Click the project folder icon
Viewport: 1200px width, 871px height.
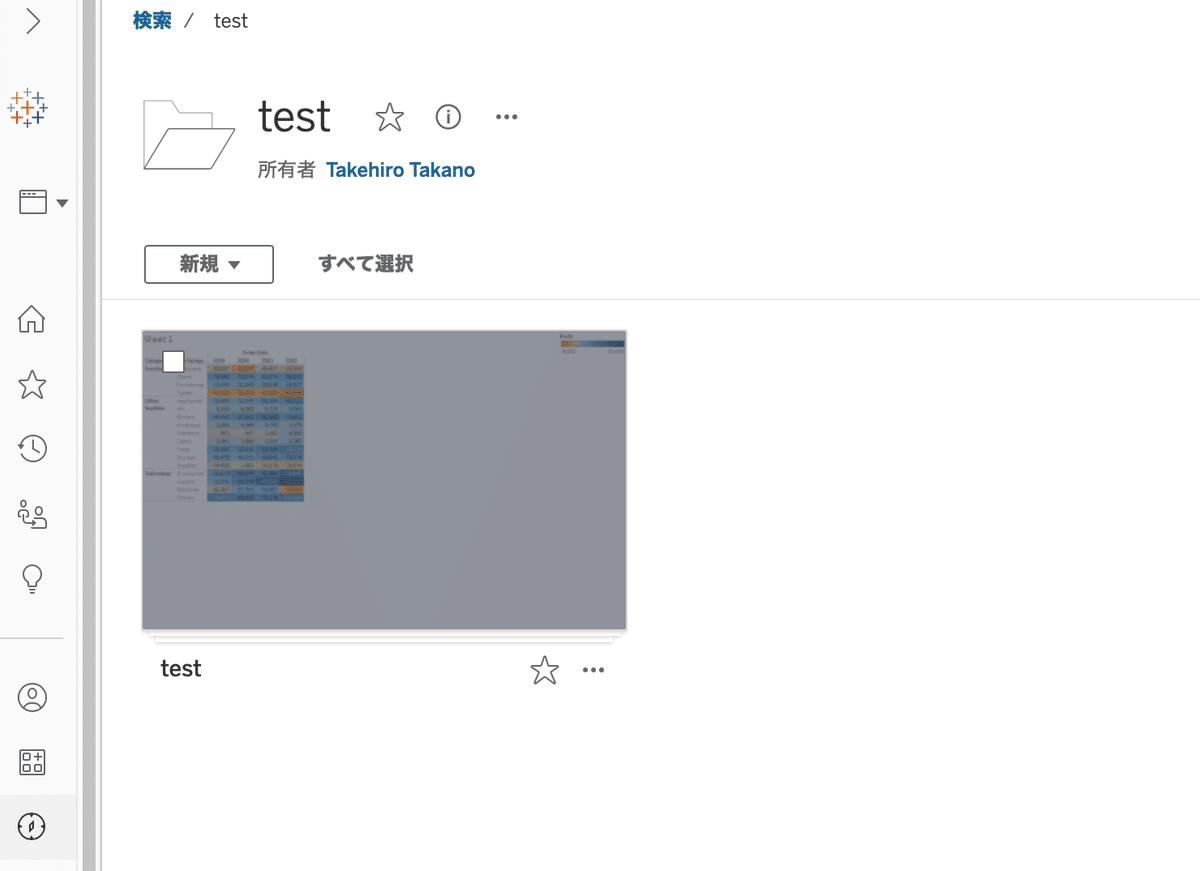pos(189,134)
